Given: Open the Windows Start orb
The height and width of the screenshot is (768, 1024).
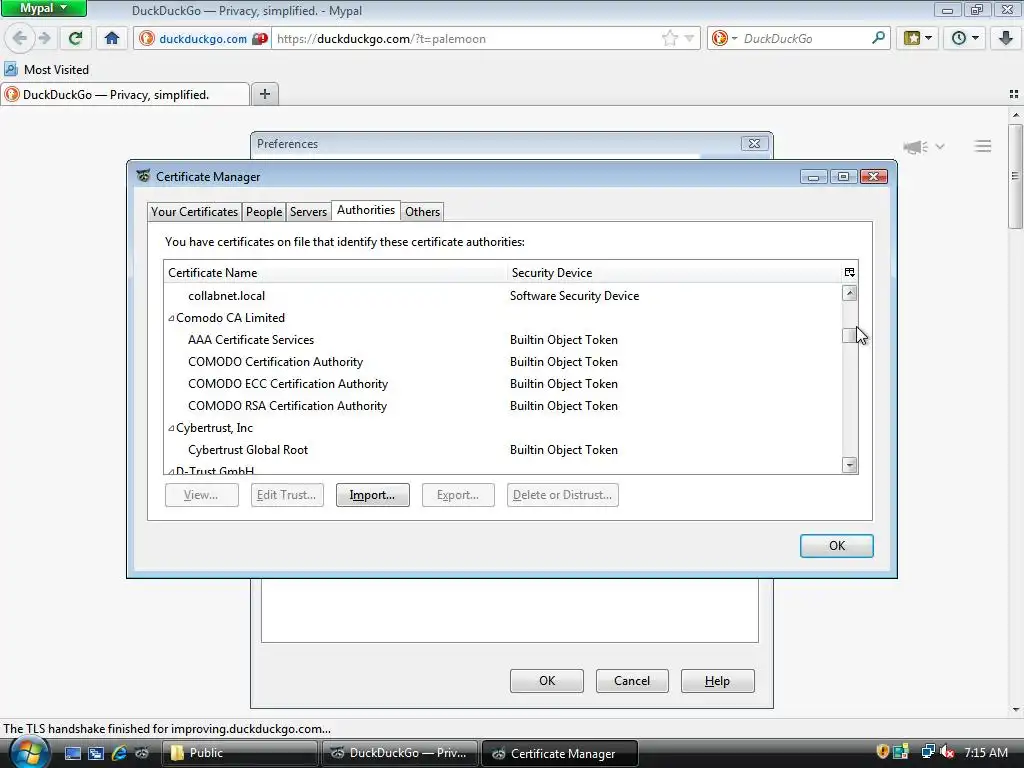Looking at the screenshot, I should 29,752.
